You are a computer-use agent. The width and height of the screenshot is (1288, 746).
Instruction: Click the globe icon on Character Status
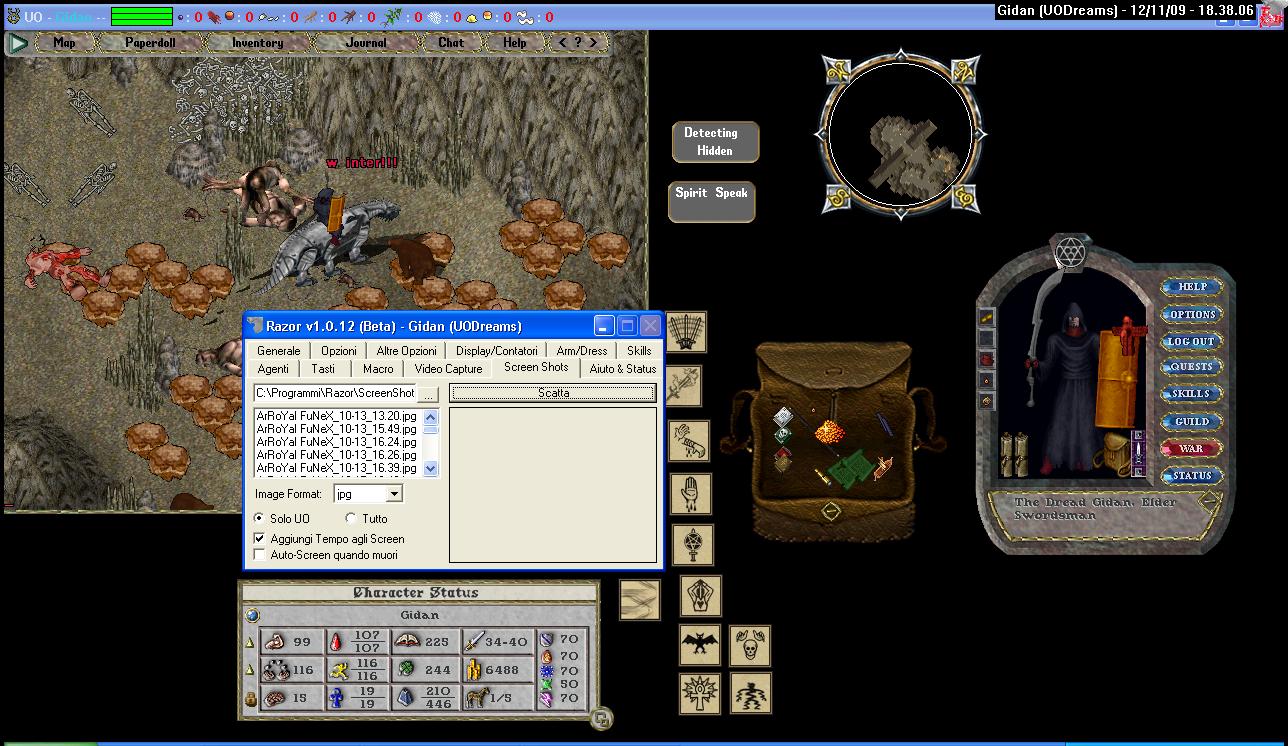(x=253, y=616)
